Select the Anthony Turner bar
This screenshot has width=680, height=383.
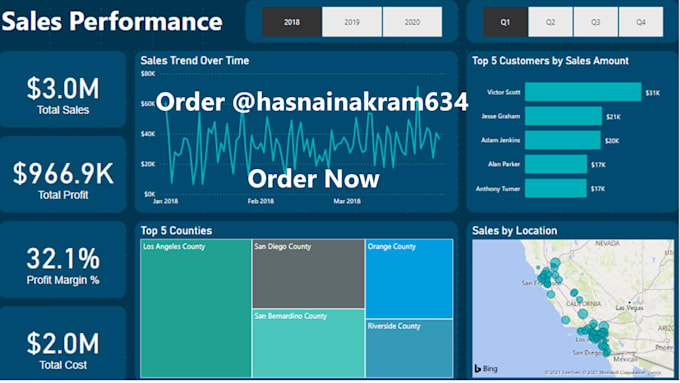click(556, 188)
